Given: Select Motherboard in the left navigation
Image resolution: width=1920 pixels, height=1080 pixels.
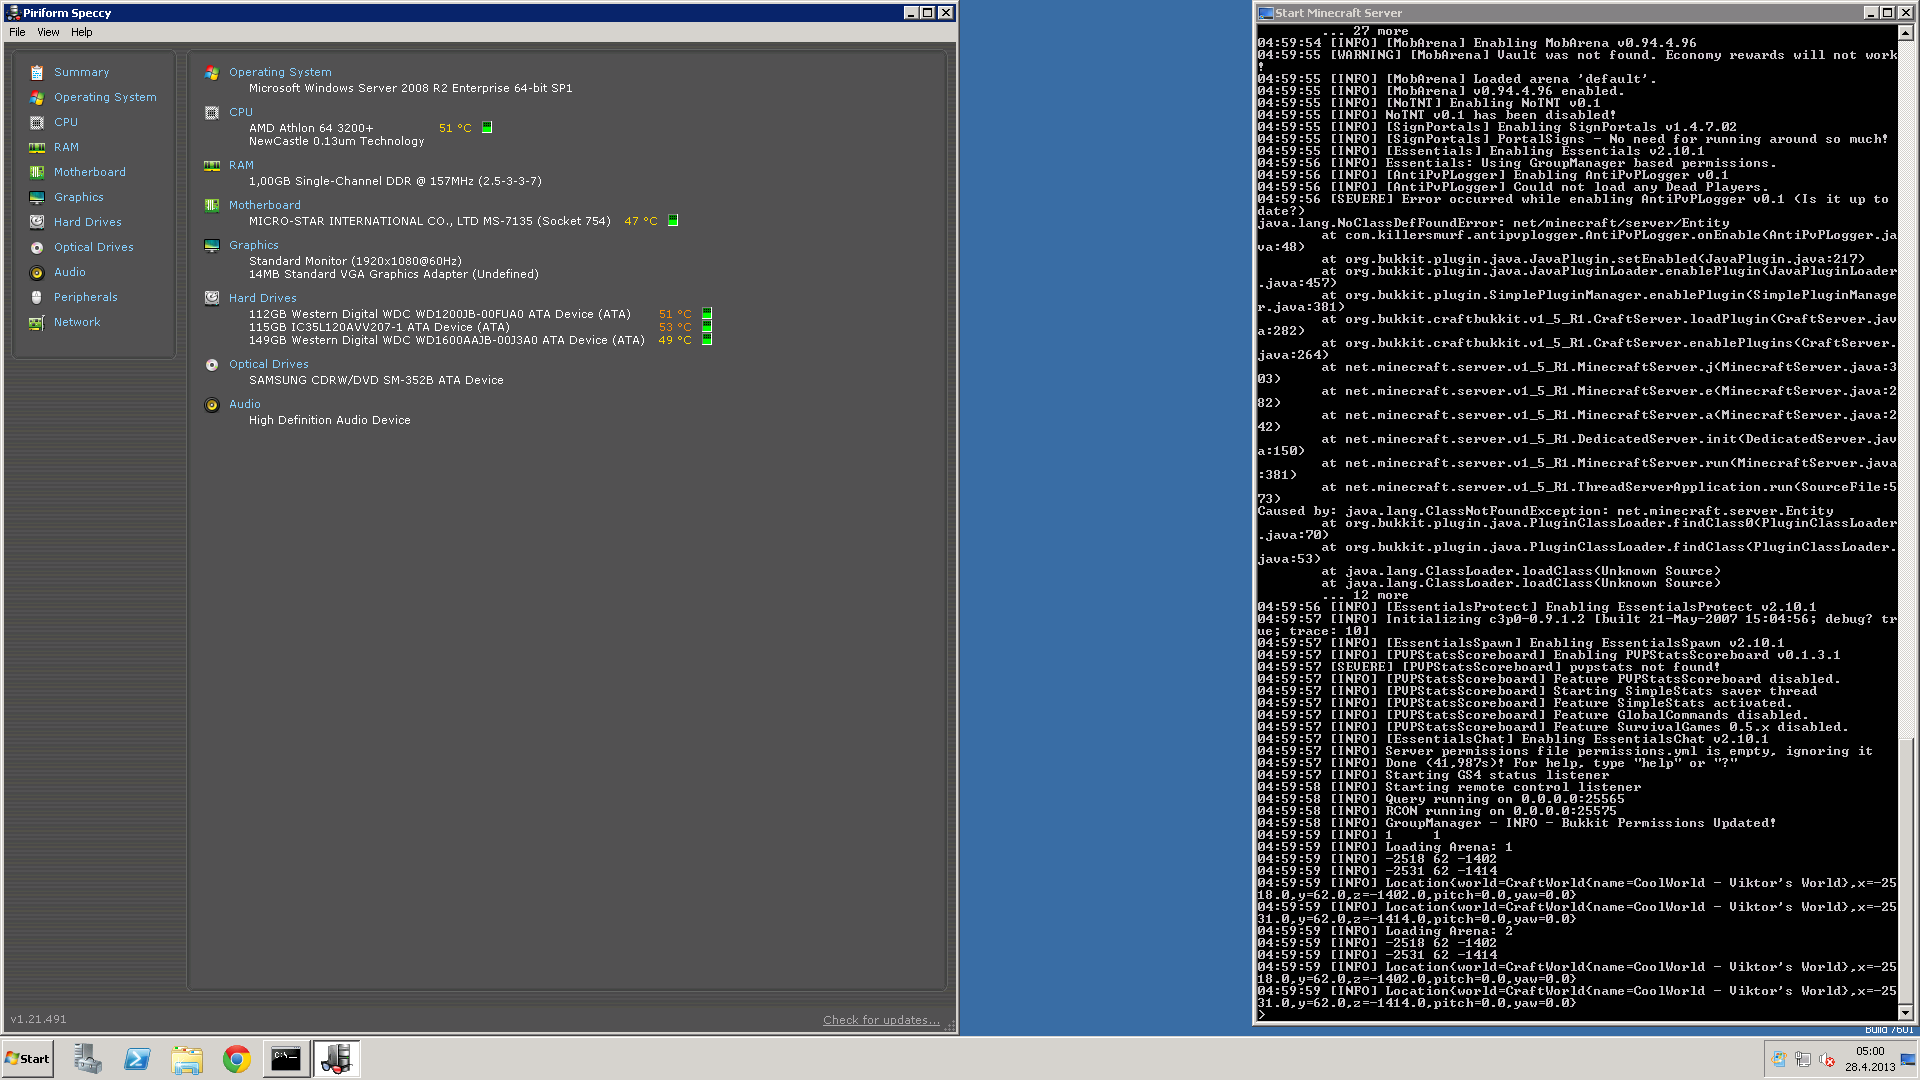Looking at the screenshot, I should tap(89, 172).
